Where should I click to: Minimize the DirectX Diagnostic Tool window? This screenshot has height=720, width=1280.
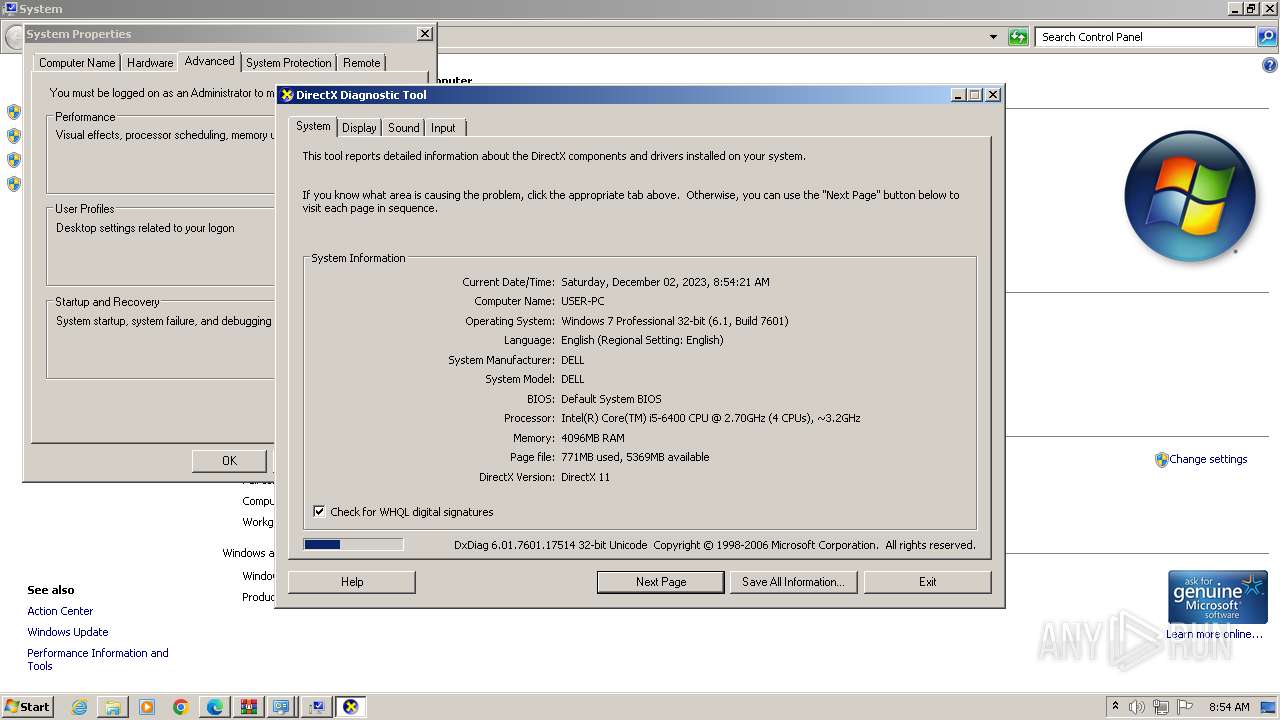coord(958,95)
